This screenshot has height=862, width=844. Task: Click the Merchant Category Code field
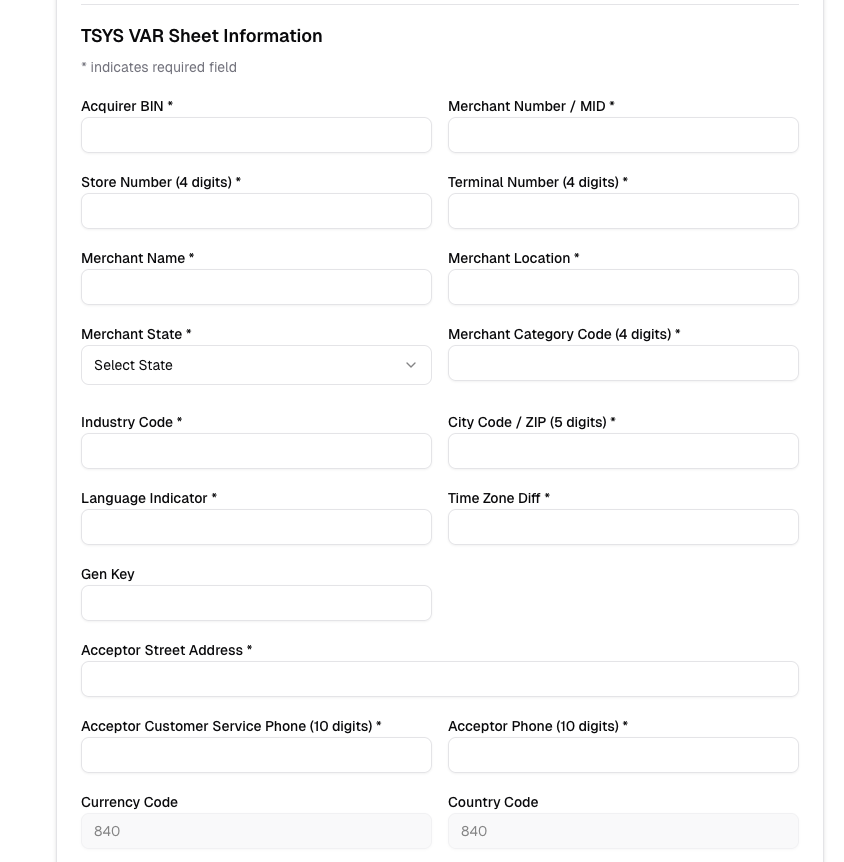(x=623, y=363)
